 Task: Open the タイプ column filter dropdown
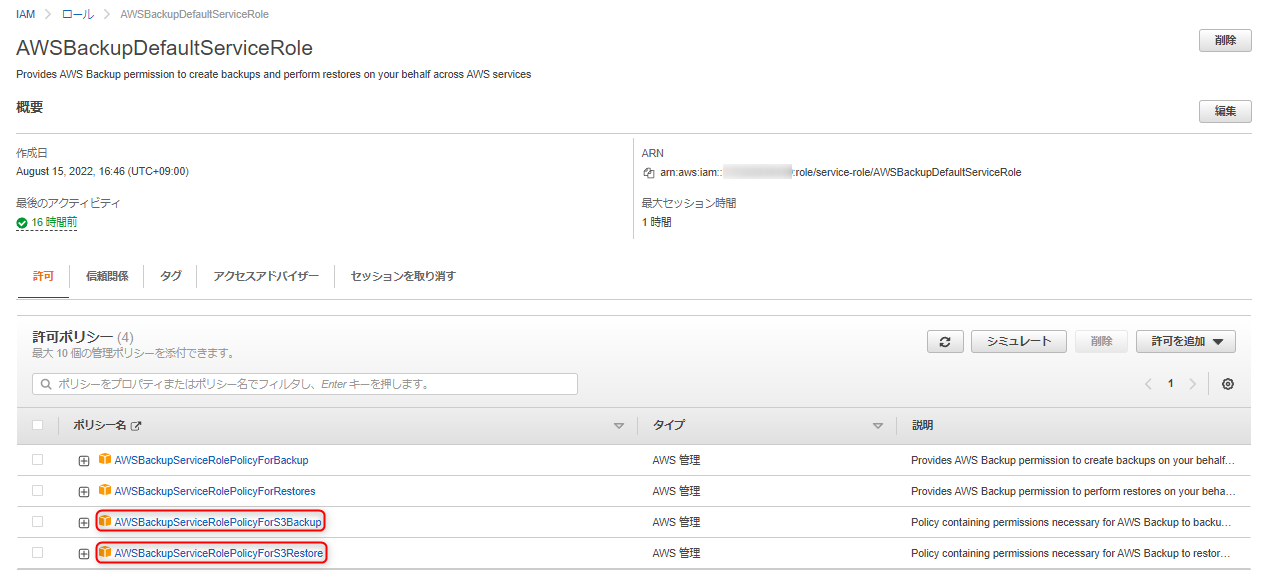click(x=878, y=425)
